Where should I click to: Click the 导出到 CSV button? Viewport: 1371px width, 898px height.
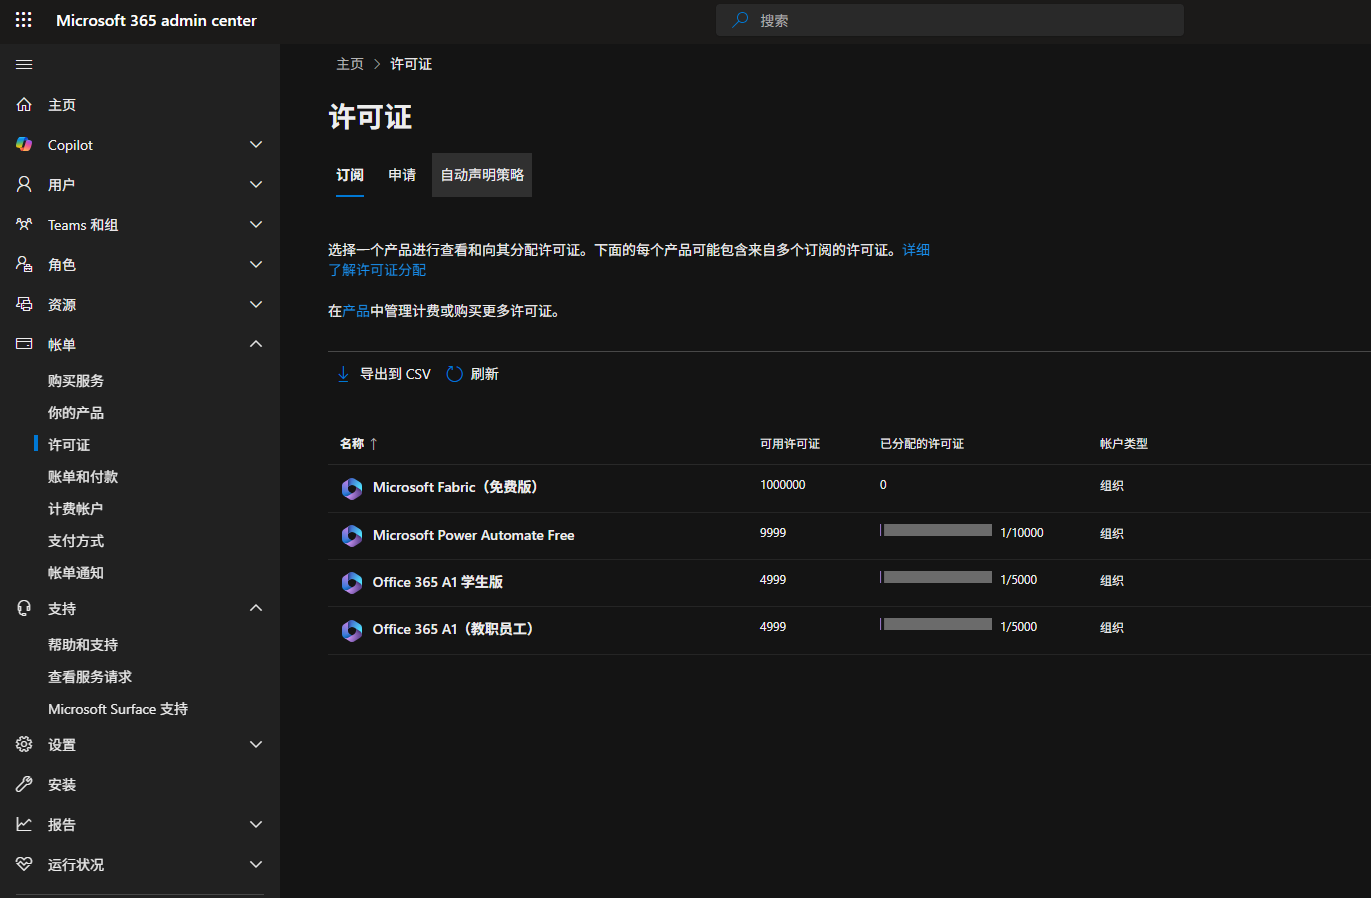click(x=384, y=374)
